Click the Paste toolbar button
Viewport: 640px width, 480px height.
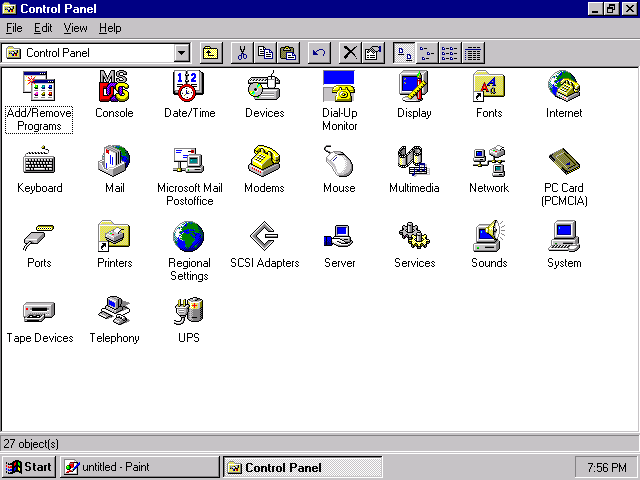click(x=288, y=53)
